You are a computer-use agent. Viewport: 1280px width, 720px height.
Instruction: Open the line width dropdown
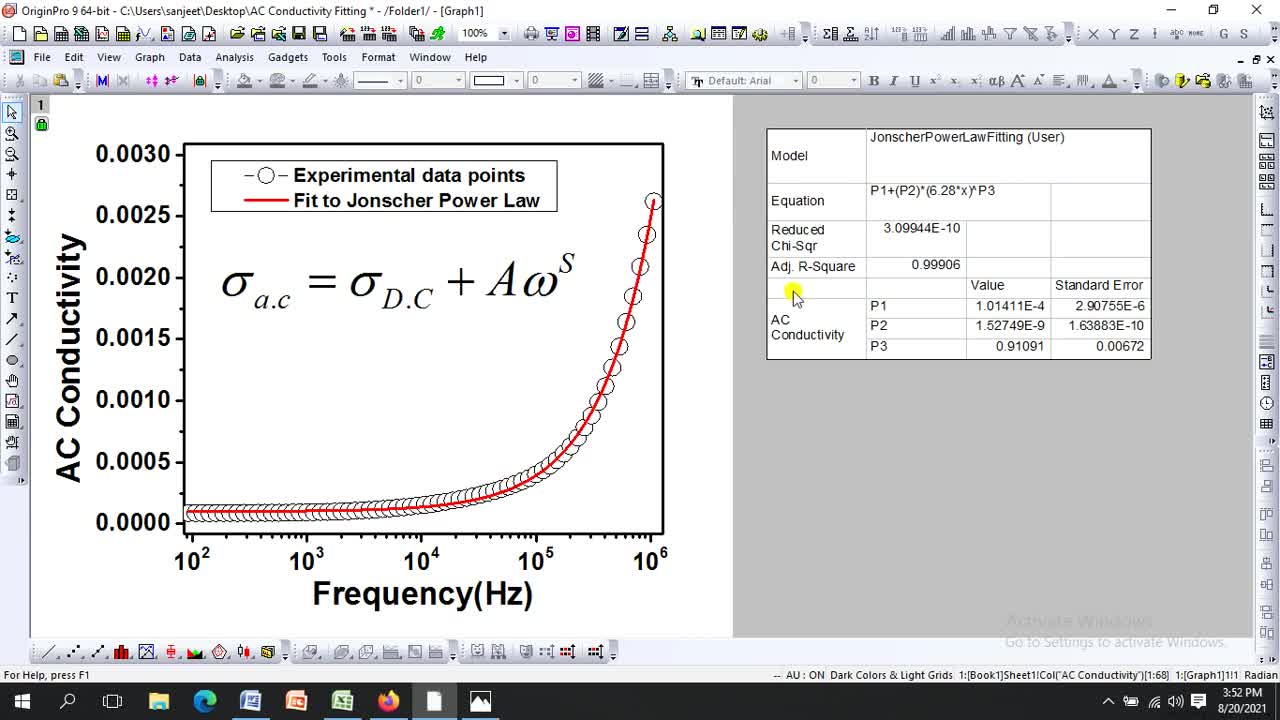click(458, 81)
